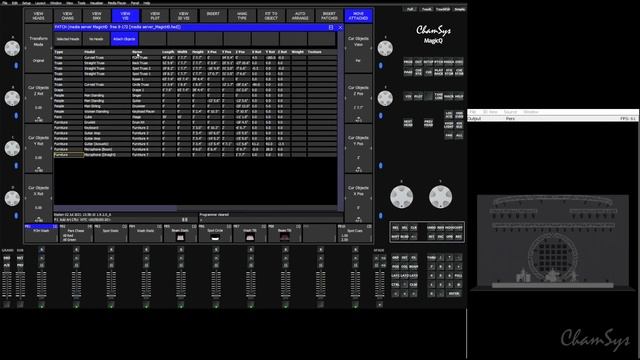Click the encoder wheel beside Transform Mode

[12, 48]
